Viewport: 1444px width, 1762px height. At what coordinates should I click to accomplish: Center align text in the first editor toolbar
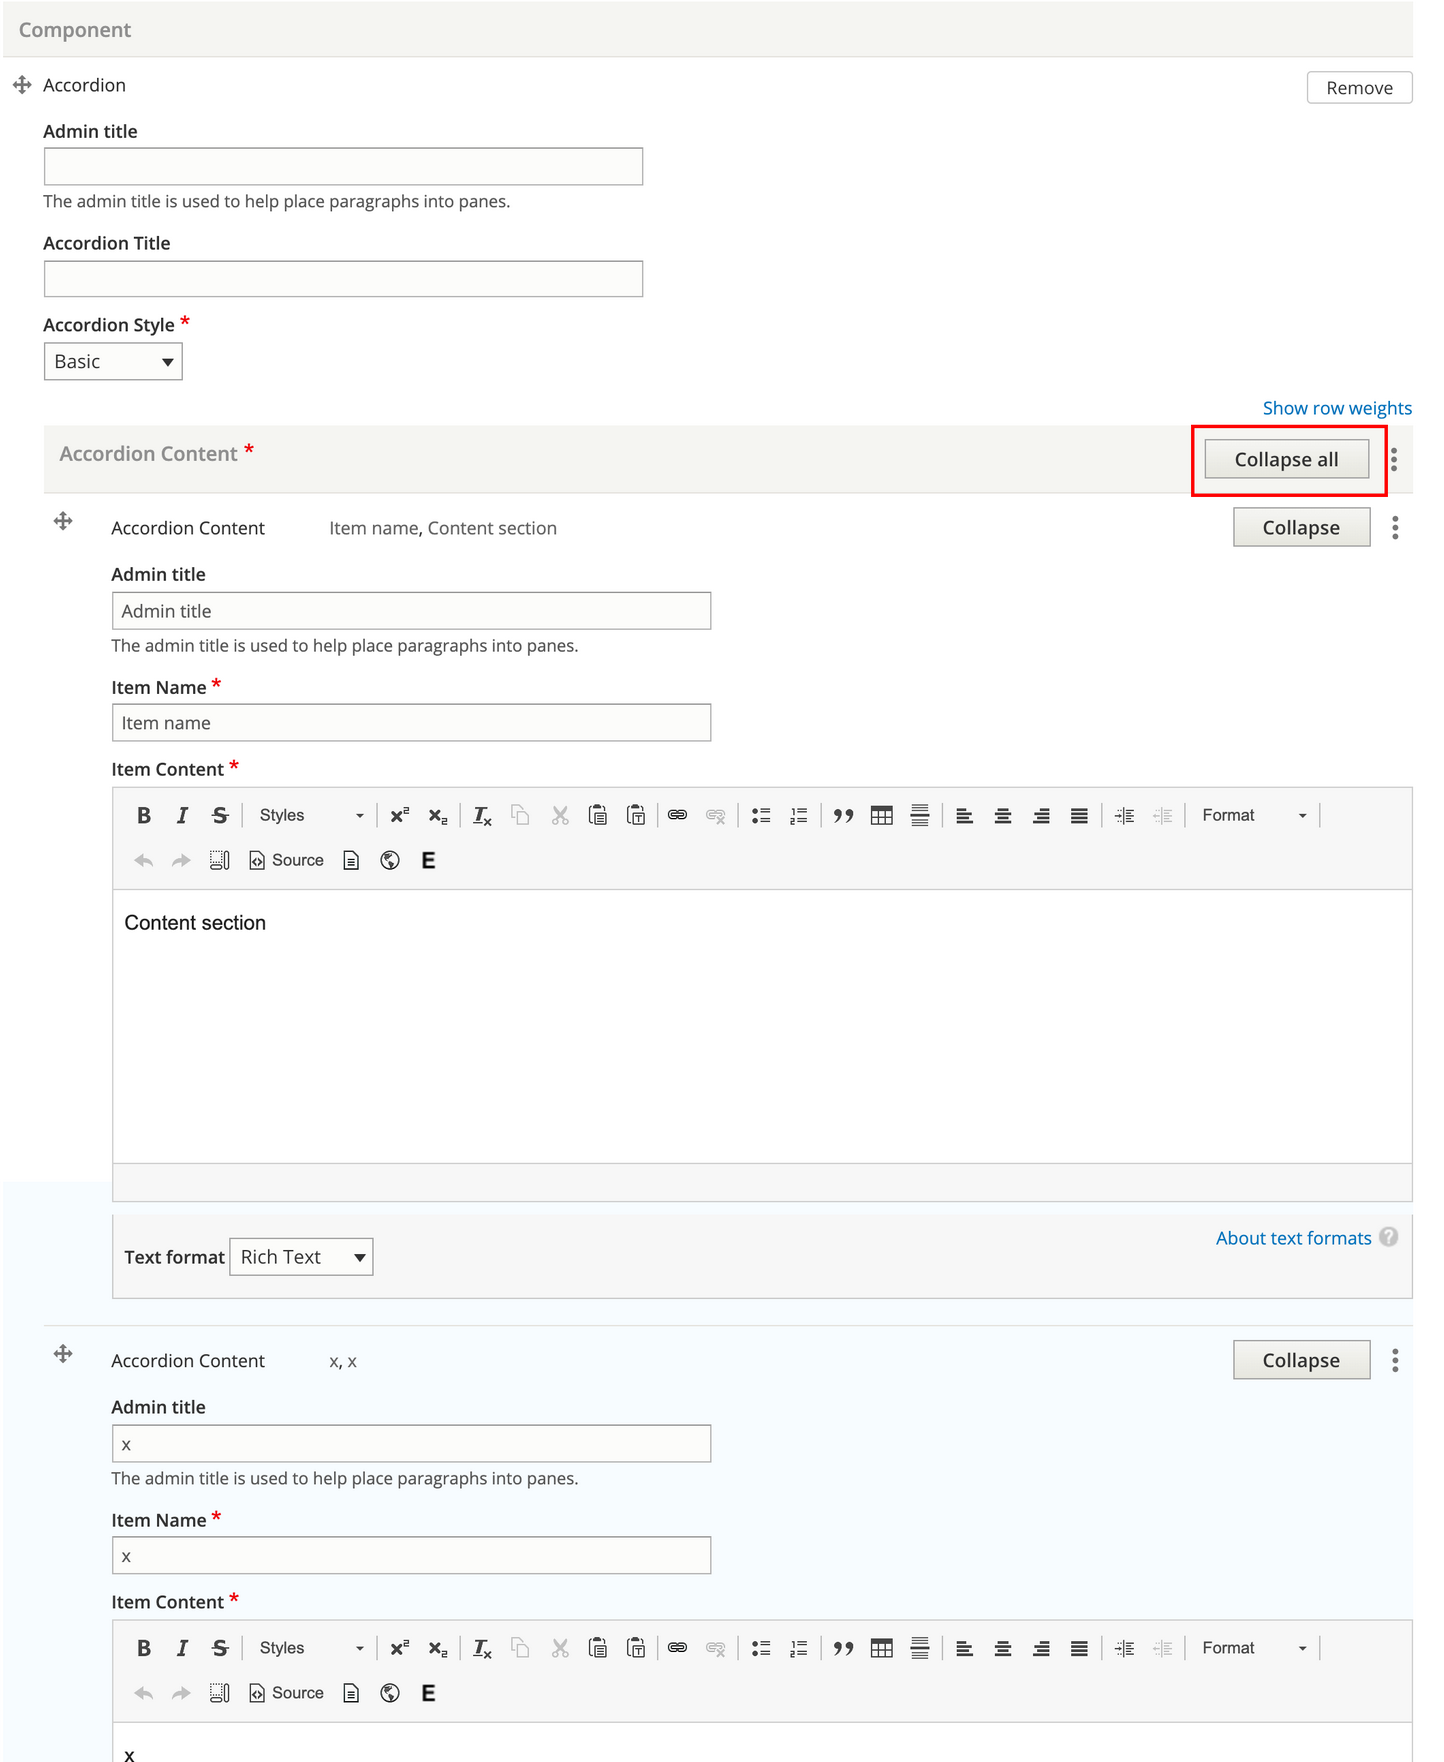1003,816
